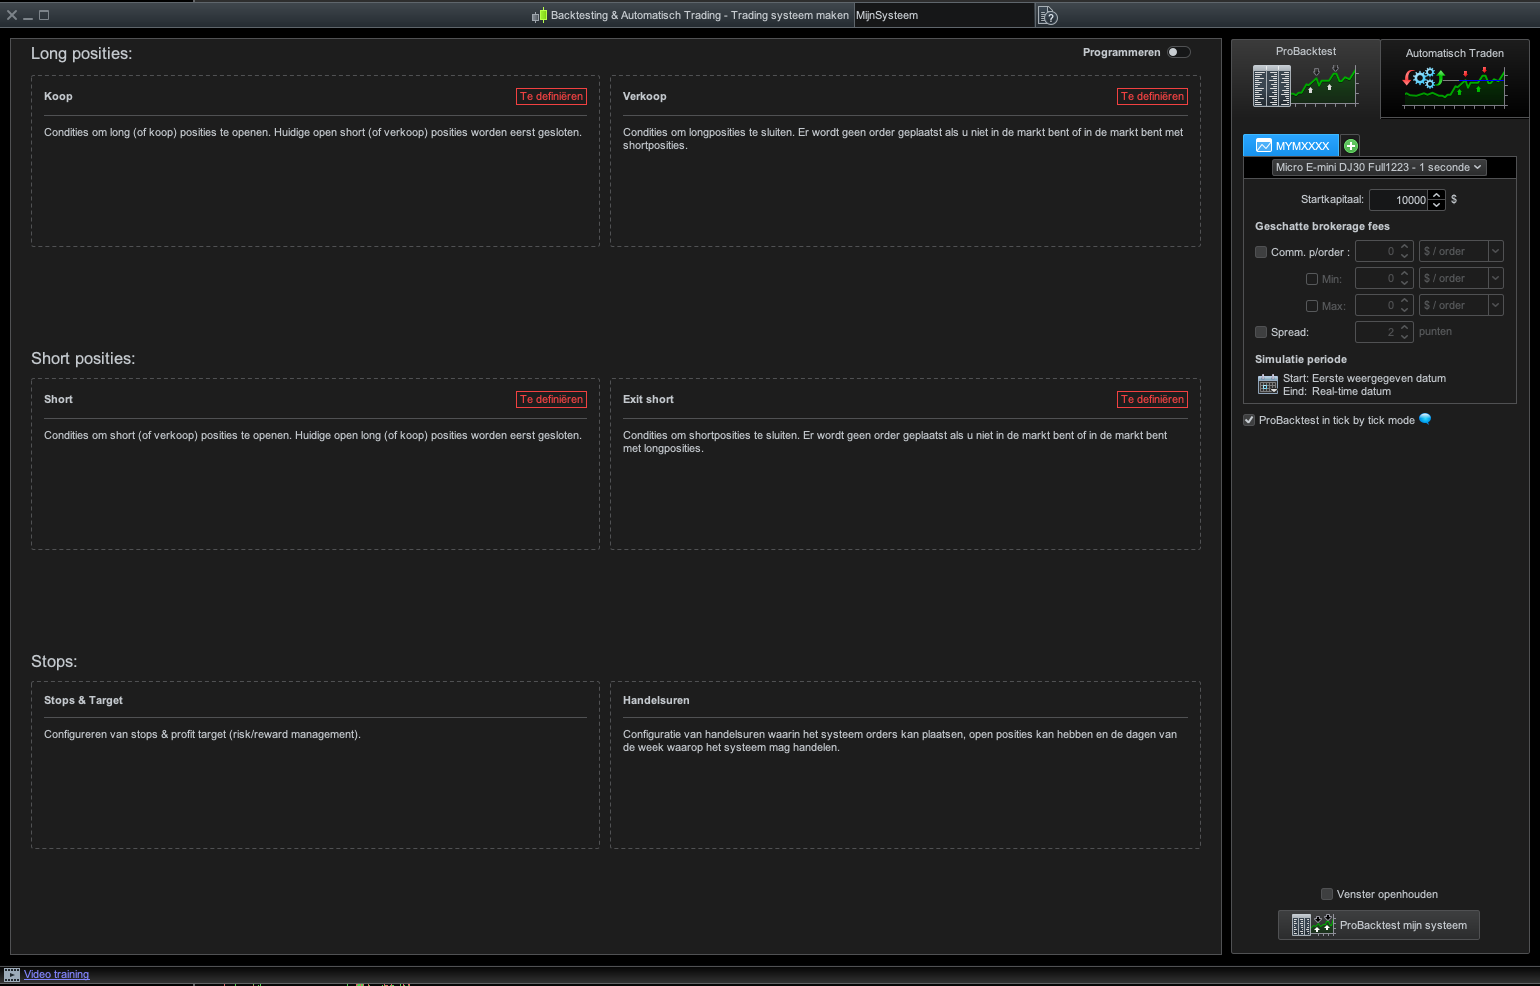Image resolution: width=1540 pixels, height=986 pixels.
Task: Click the 'Simulatie periode' label
Action: click(x=1301, y=359)
